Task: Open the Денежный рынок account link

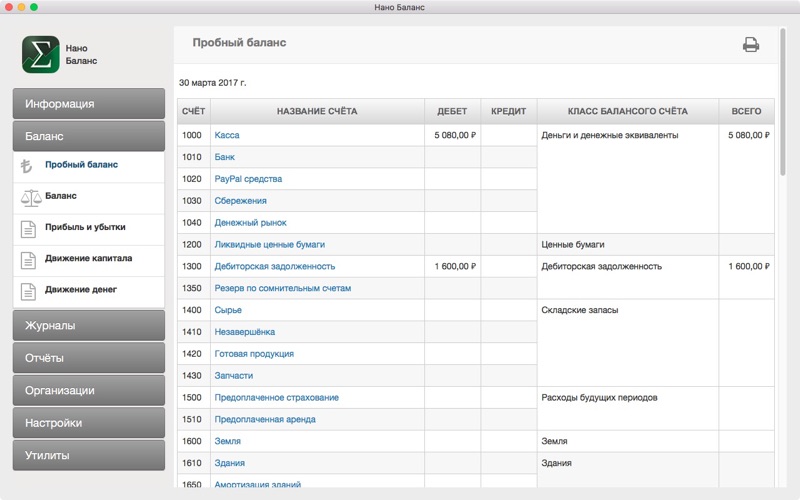Action: (250, 223)
